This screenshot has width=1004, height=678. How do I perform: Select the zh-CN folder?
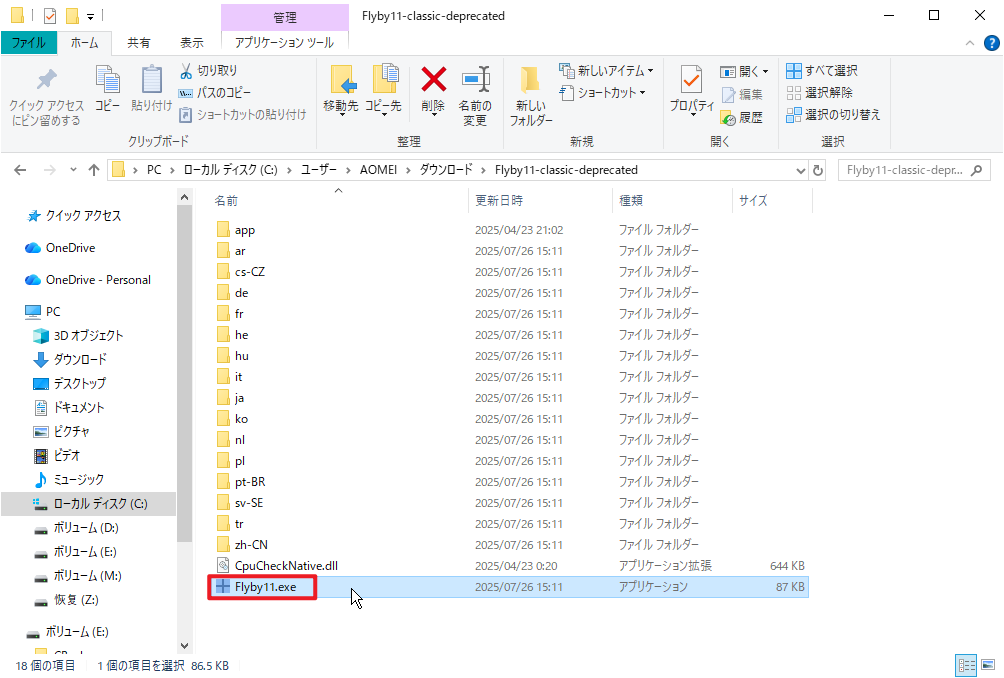coord(251,545)
